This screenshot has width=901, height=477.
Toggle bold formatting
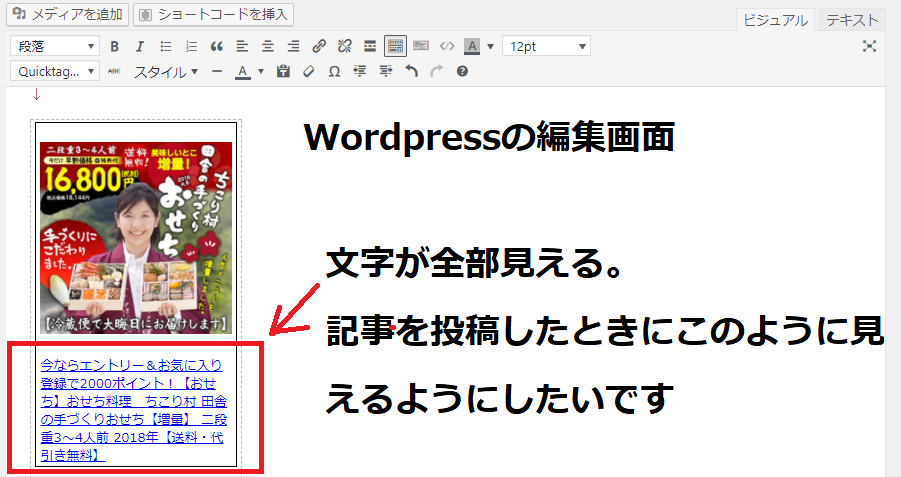(x=114, y=47)
